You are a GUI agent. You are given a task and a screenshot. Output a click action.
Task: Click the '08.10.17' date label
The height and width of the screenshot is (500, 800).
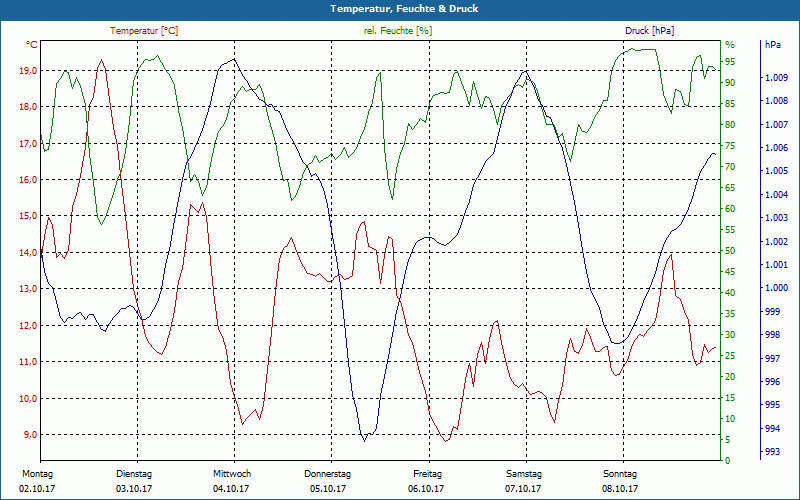tap(620, 489)
